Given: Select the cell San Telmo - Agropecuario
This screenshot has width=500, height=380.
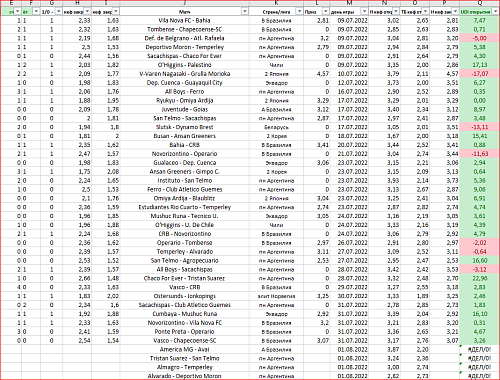Looking at the screenshot, I should 184,260.
